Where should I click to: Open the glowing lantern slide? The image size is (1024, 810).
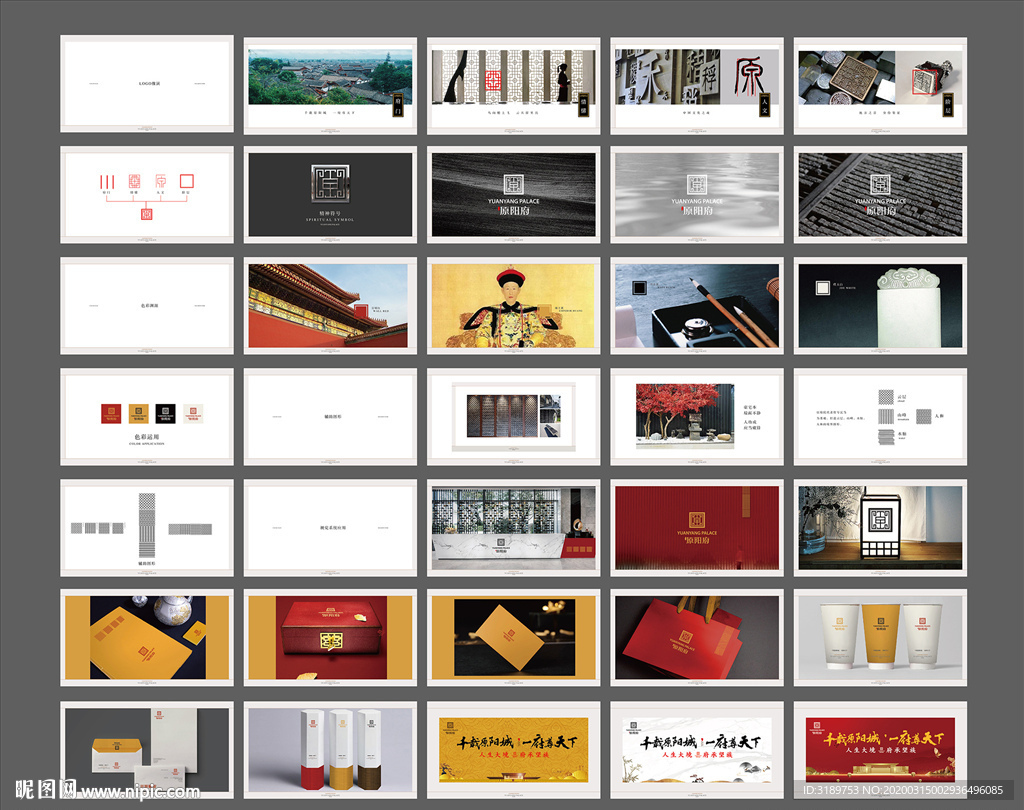[x=880, y=527]
